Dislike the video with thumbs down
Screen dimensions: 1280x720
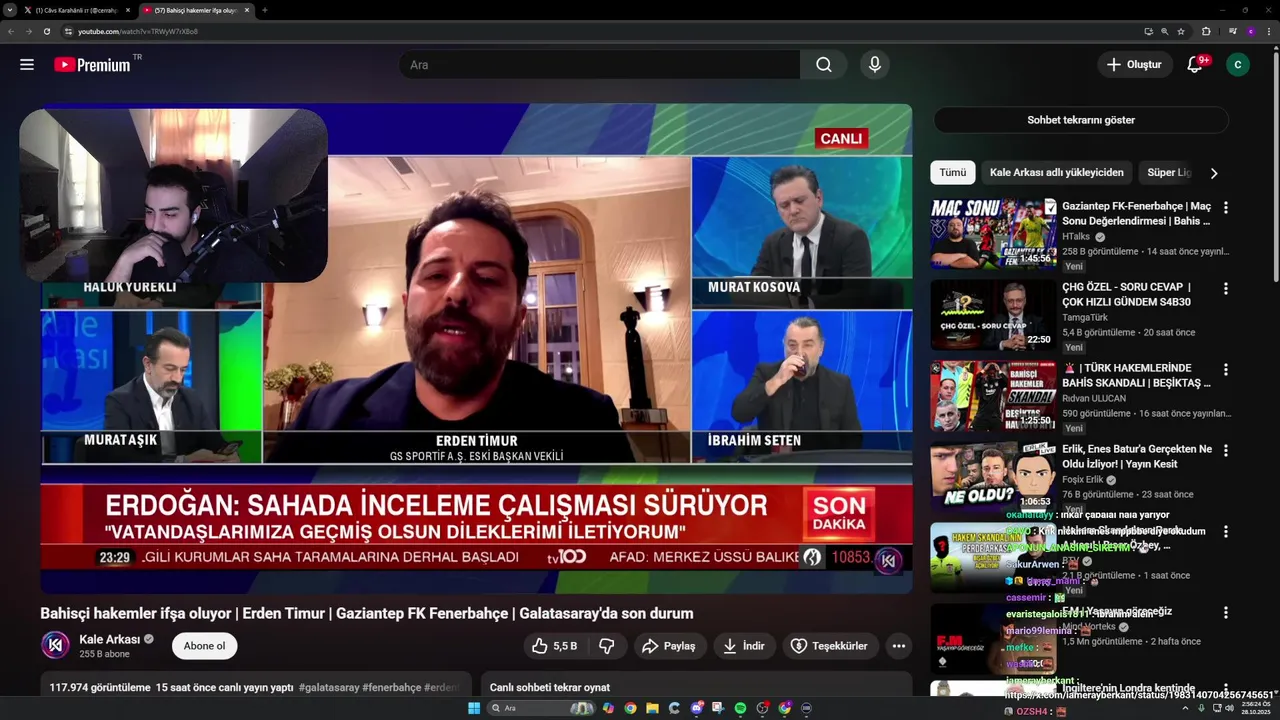tap(606, 646)
